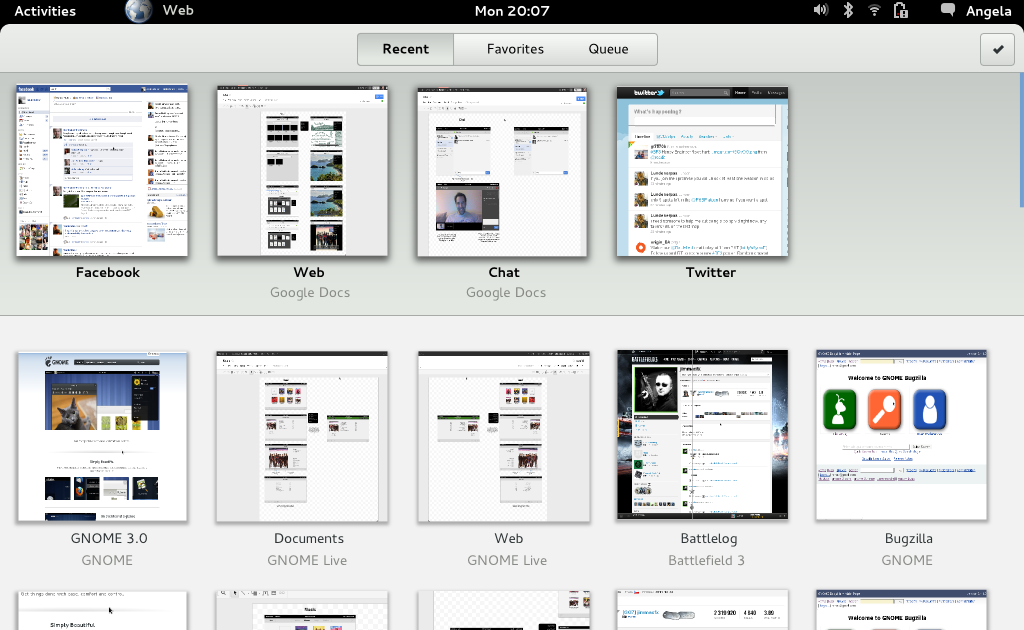Open the Angela user menu
This screenshot has height=630, width=1024.
(x=987, y=11)
